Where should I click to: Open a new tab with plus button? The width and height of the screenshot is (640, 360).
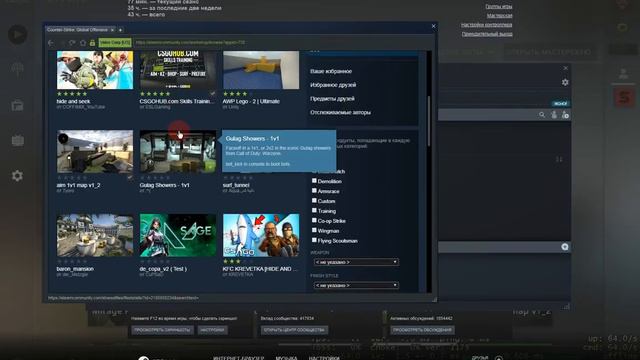[120, 30]
